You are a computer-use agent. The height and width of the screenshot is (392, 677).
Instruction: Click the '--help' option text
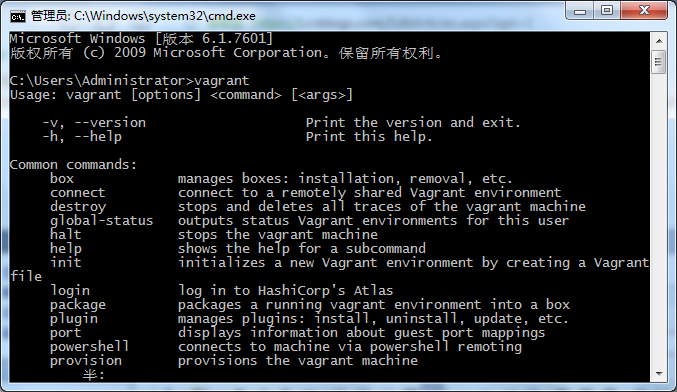[x=98, y=137]
